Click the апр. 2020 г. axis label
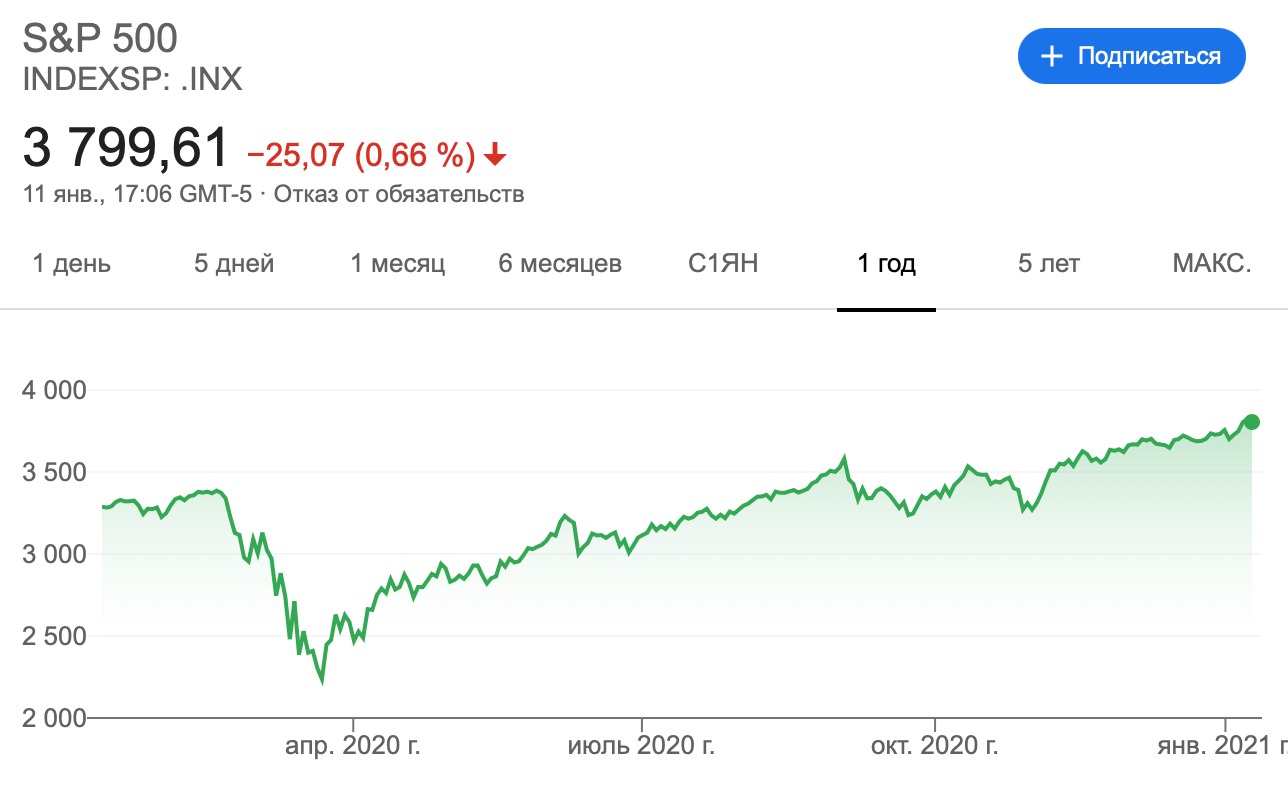1288x786 pixels. pyautogui.click(x=354, y=746)
